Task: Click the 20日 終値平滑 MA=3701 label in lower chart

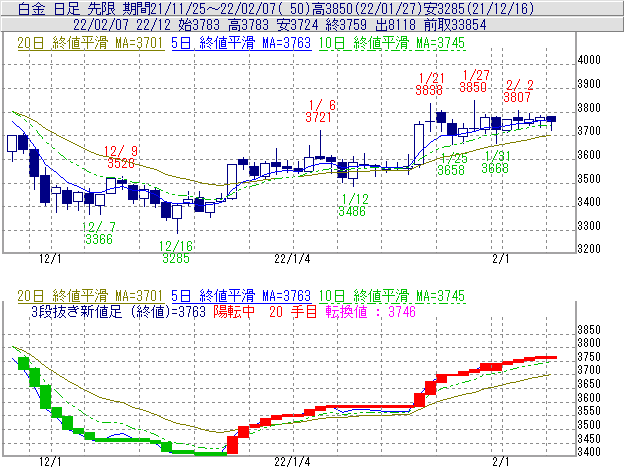Action: coord(91,296)
